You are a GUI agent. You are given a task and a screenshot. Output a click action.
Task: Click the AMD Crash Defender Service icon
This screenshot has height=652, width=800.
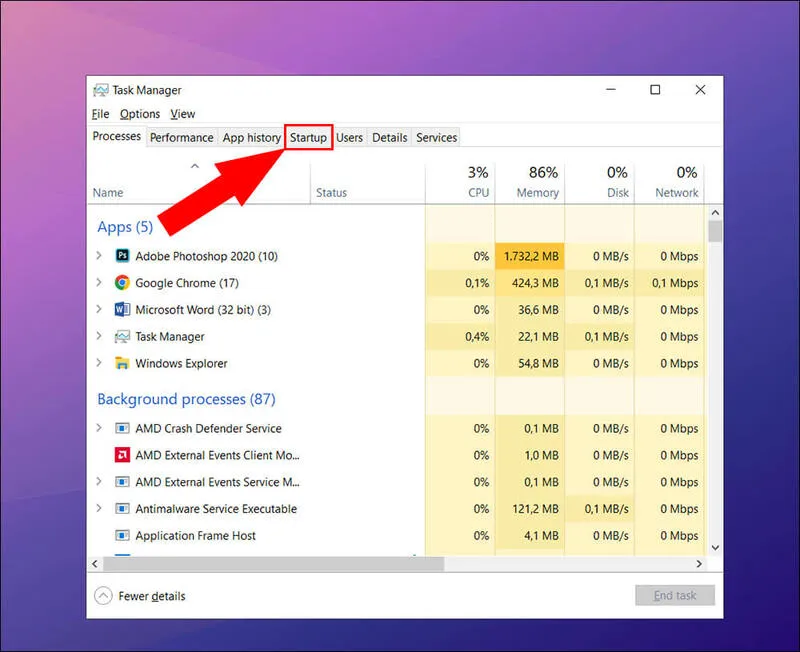(x=122, y=429)
